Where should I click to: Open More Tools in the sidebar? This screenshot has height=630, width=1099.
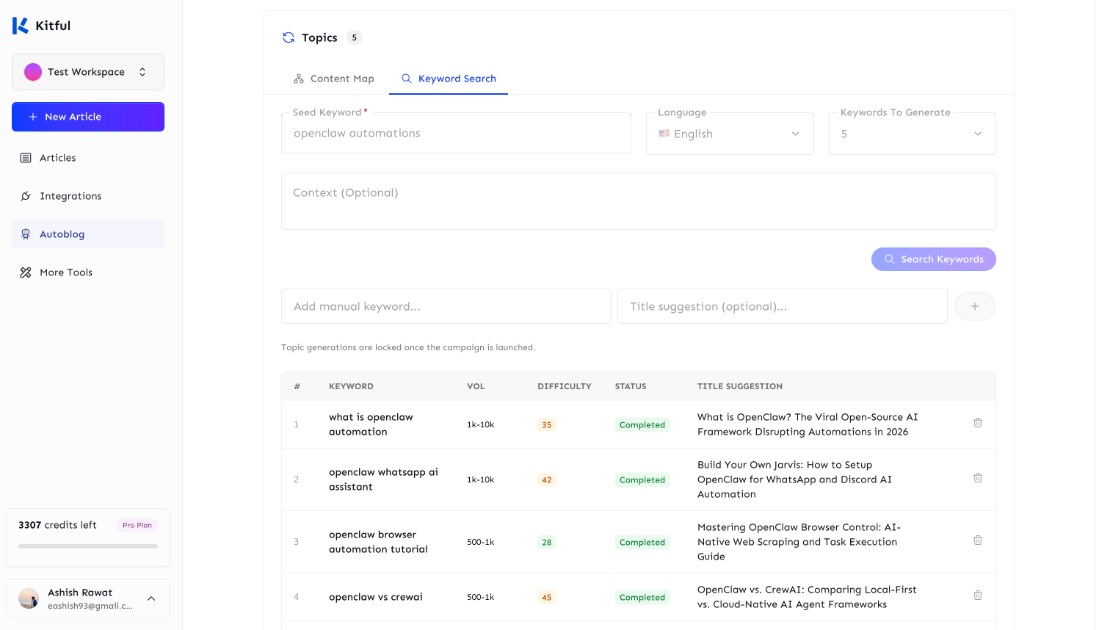66,272
